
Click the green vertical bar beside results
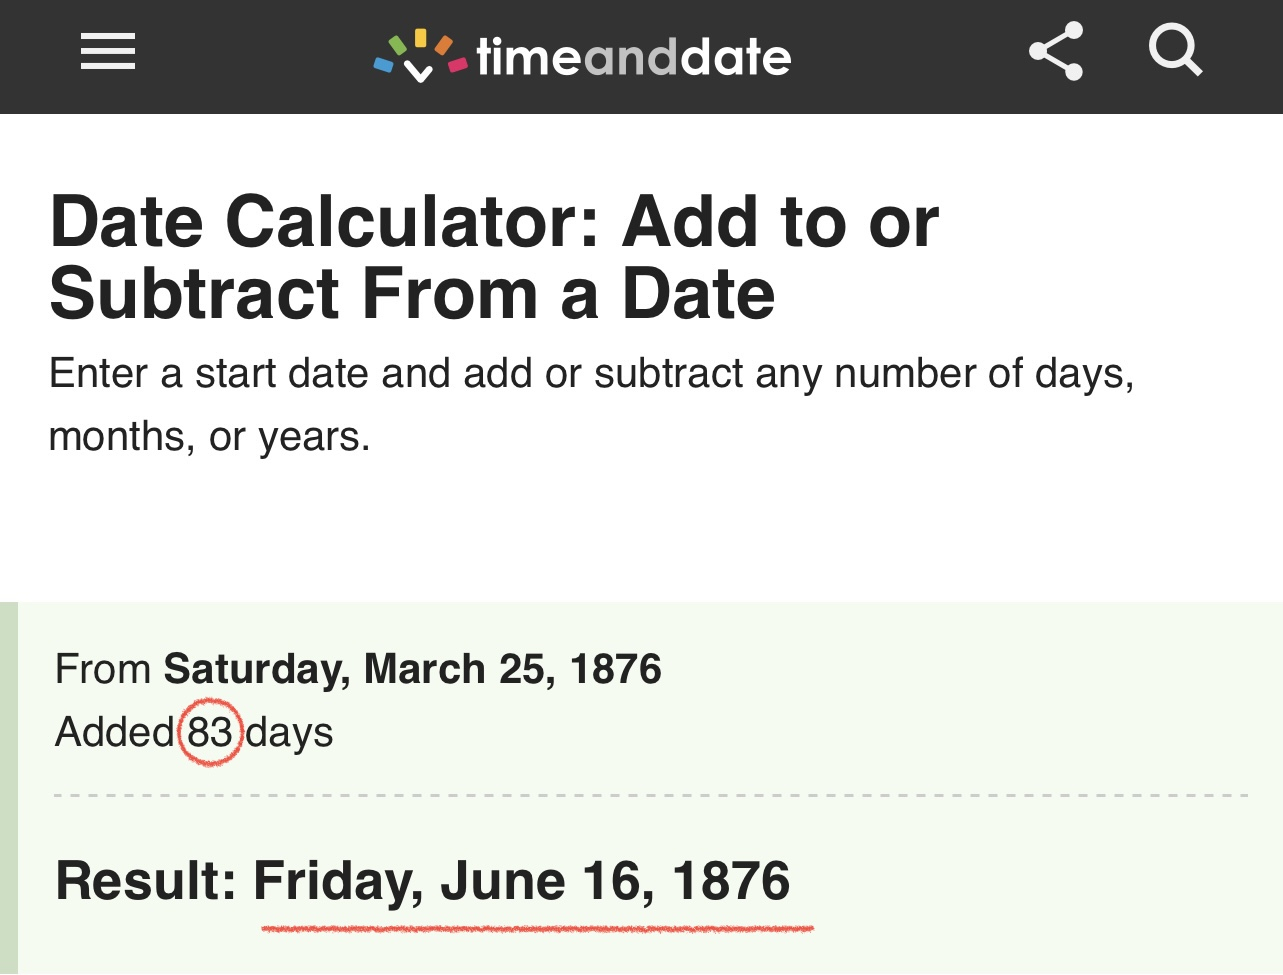(9, 788)
